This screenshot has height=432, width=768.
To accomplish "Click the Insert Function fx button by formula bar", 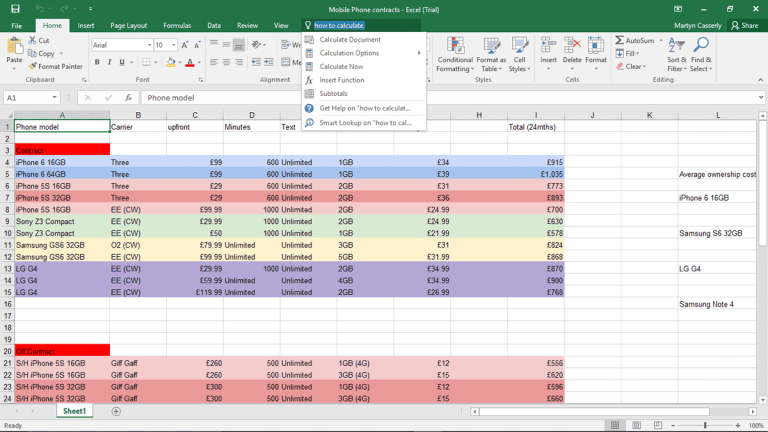I will pyautogui.click(x=128, y=97).
